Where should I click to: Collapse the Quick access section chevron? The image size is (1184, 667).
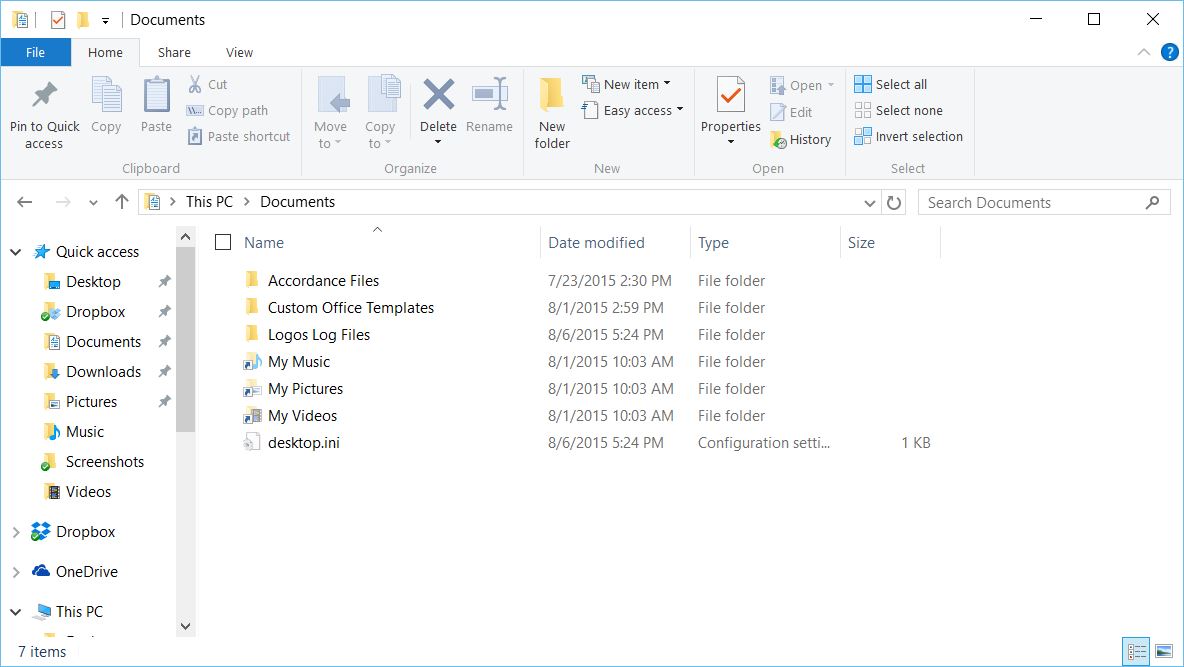pyautogui.click(x=14, y=251)
